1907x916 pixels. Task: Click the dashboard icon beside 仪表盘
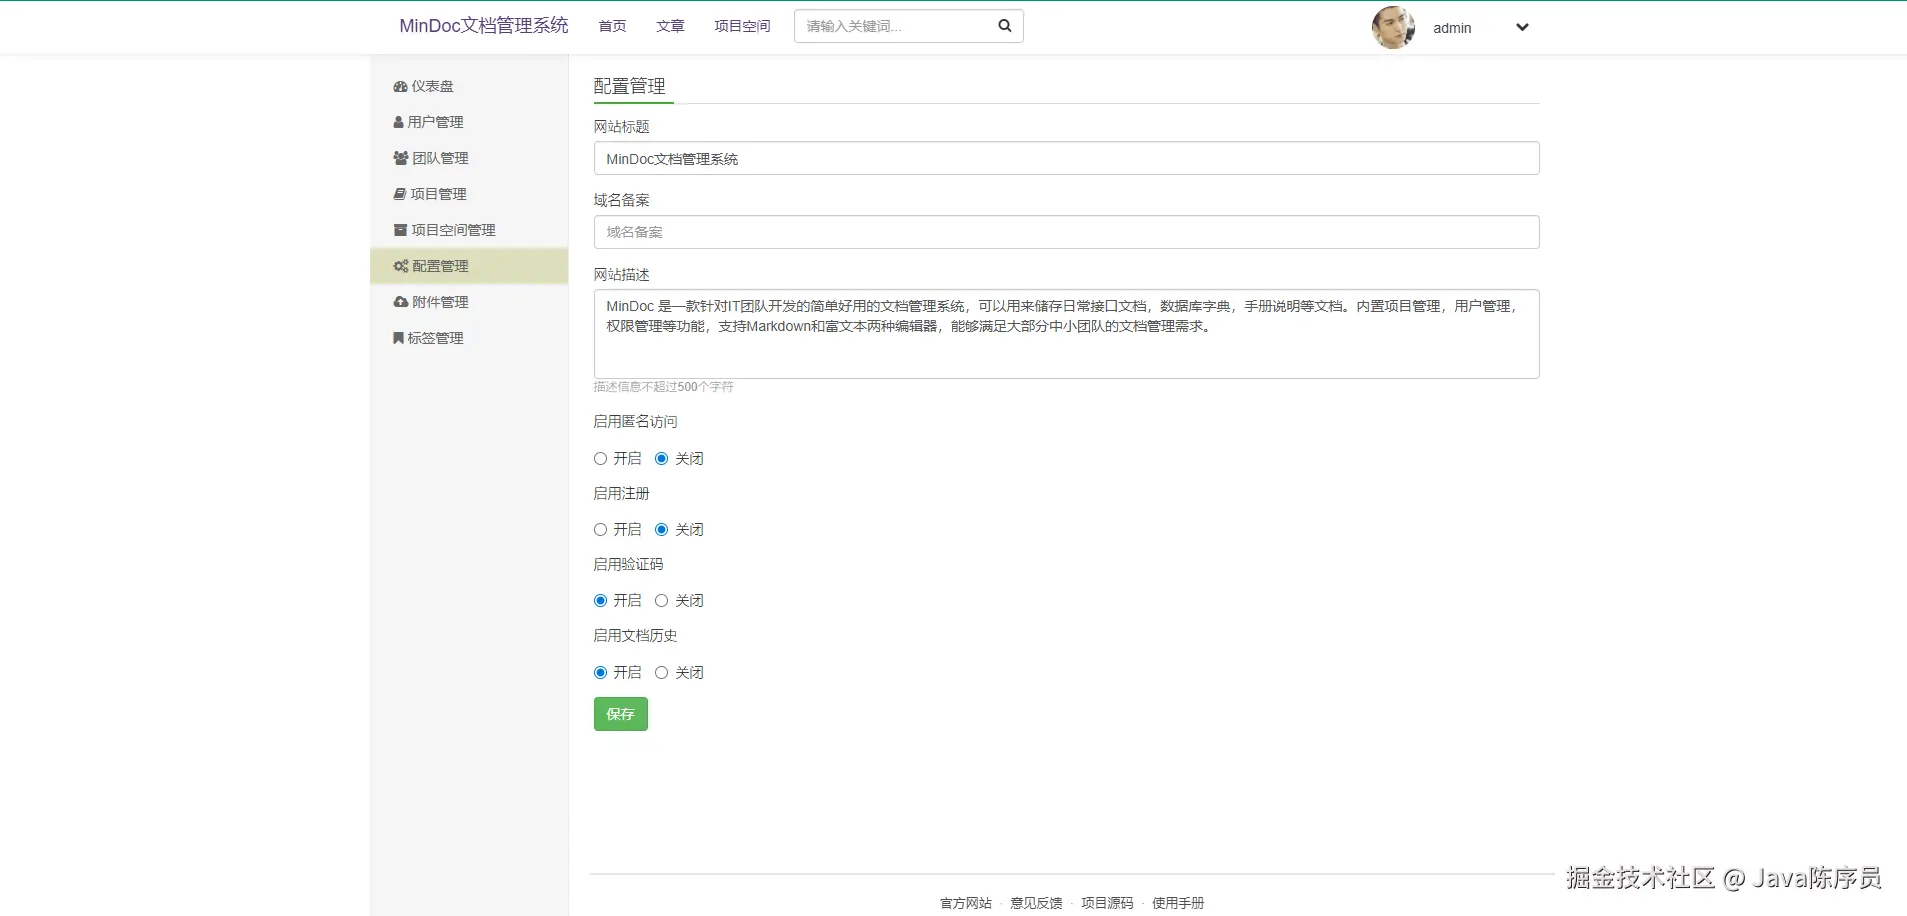click(x=400, y=87)
